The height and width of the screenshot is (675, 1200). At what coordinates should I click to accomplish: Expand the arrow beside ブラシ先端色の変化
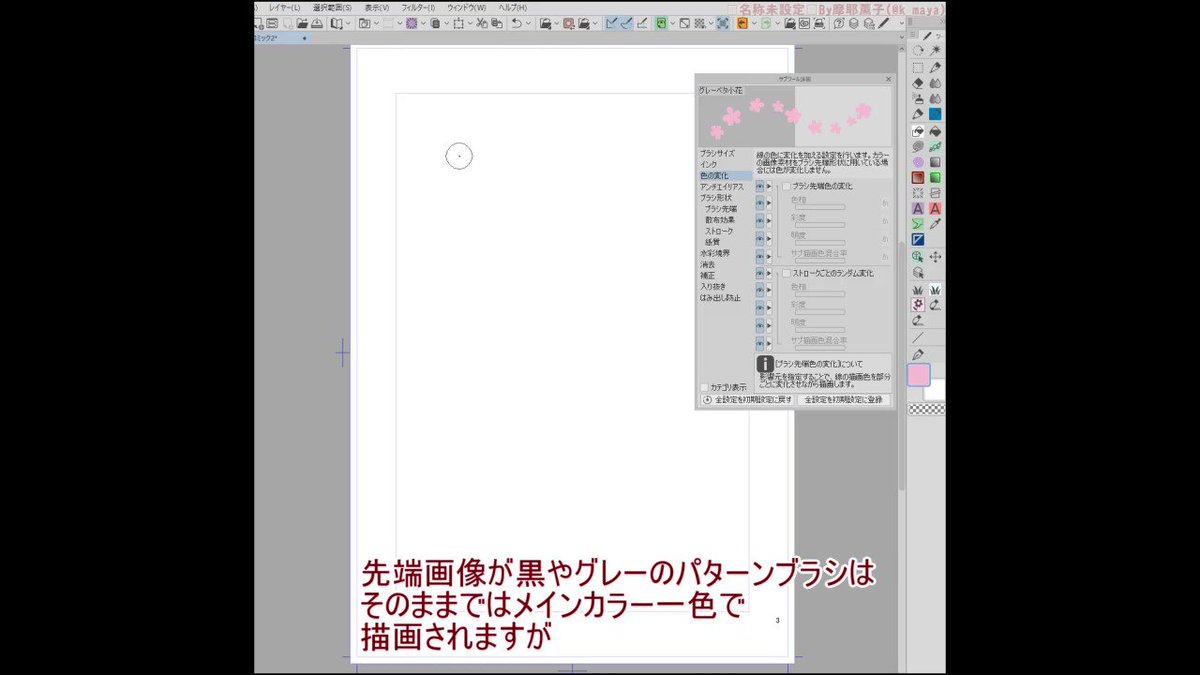tap(769, 186)
